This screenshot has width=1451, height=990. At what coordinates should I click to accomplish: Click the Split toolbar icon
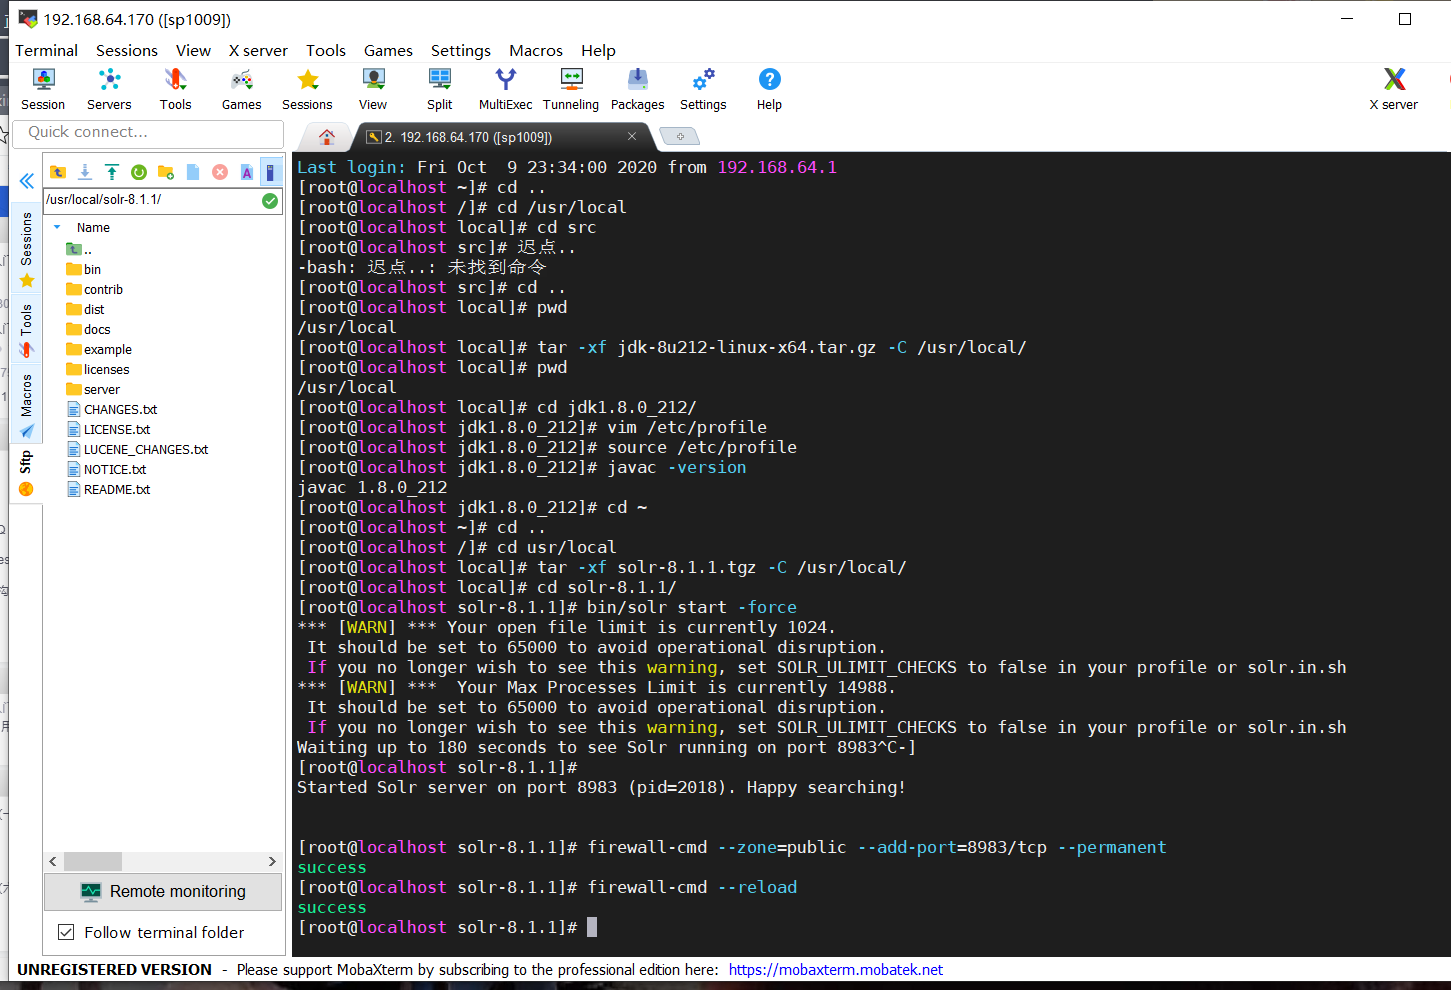pos(439,89)
